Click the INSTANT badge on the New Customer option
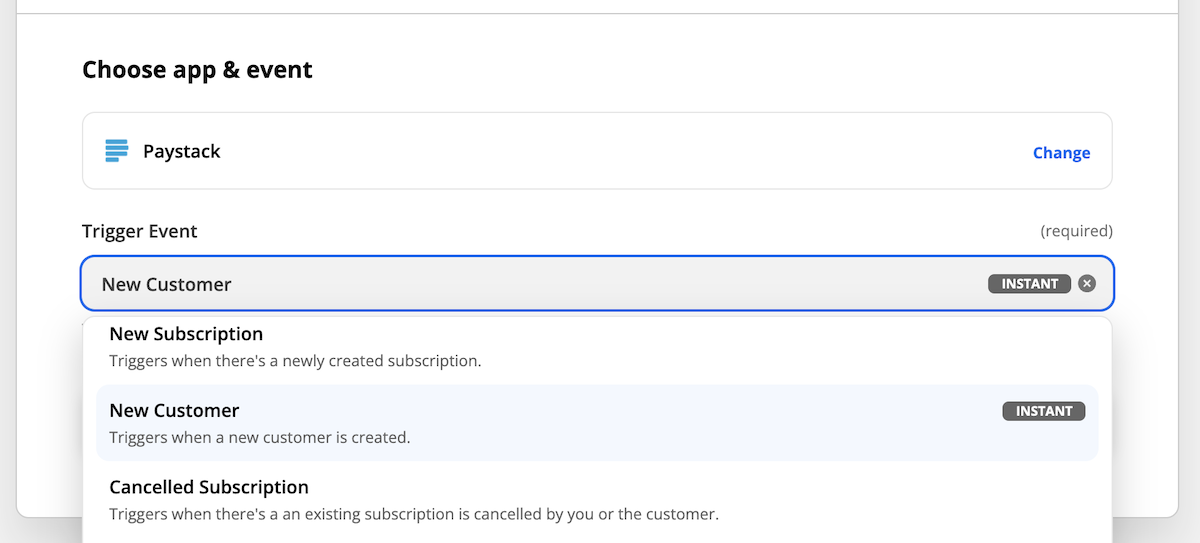The height and width of the screenshot is (543, 1200). (x=1044, y=411)
